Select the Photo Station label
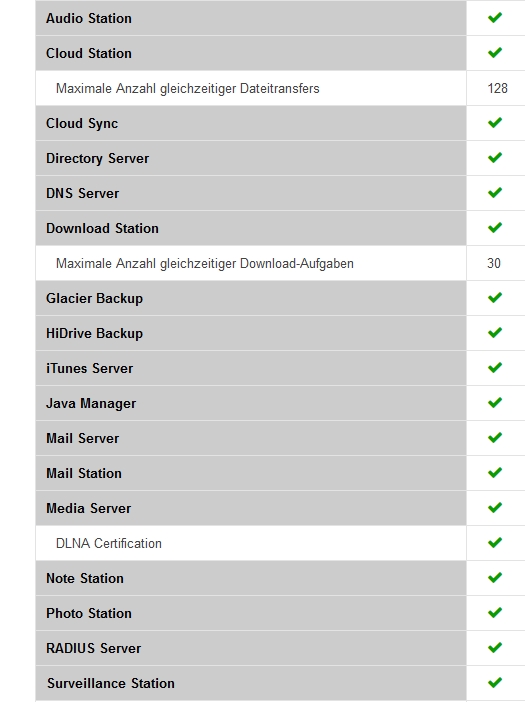The width and height of the screenshot is (525, 702). tap(89, 613)
